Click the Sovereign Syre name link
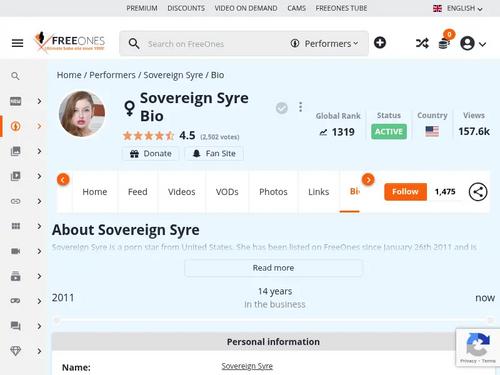The image size is (500, 375). pos(247,366)
